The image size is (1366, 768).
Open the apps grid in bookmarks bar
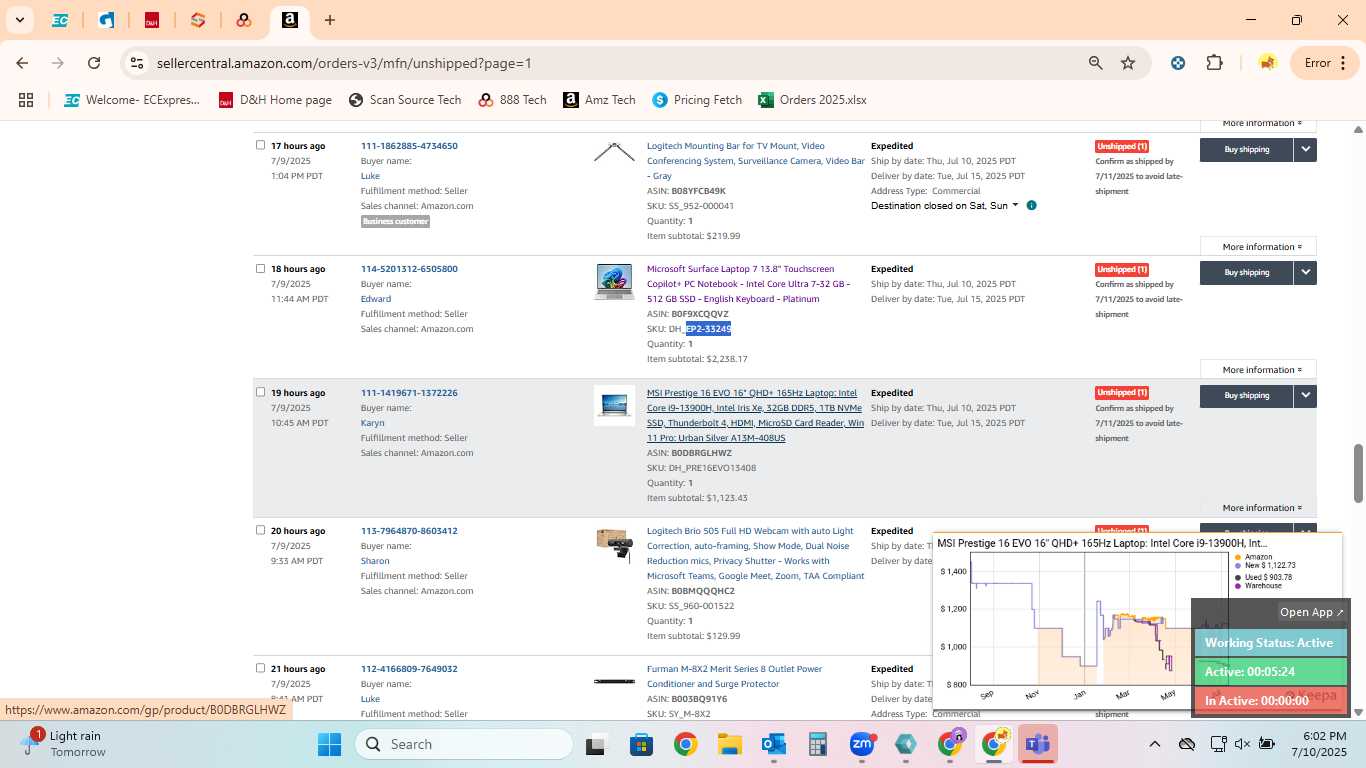26,100
